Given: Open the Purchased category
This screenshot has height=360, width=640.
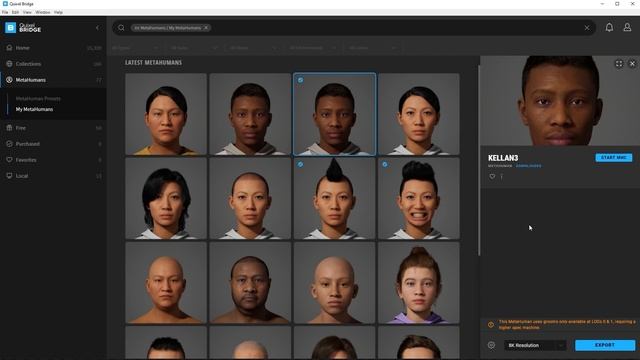Looking at the screenshot, I should point(53,144).
